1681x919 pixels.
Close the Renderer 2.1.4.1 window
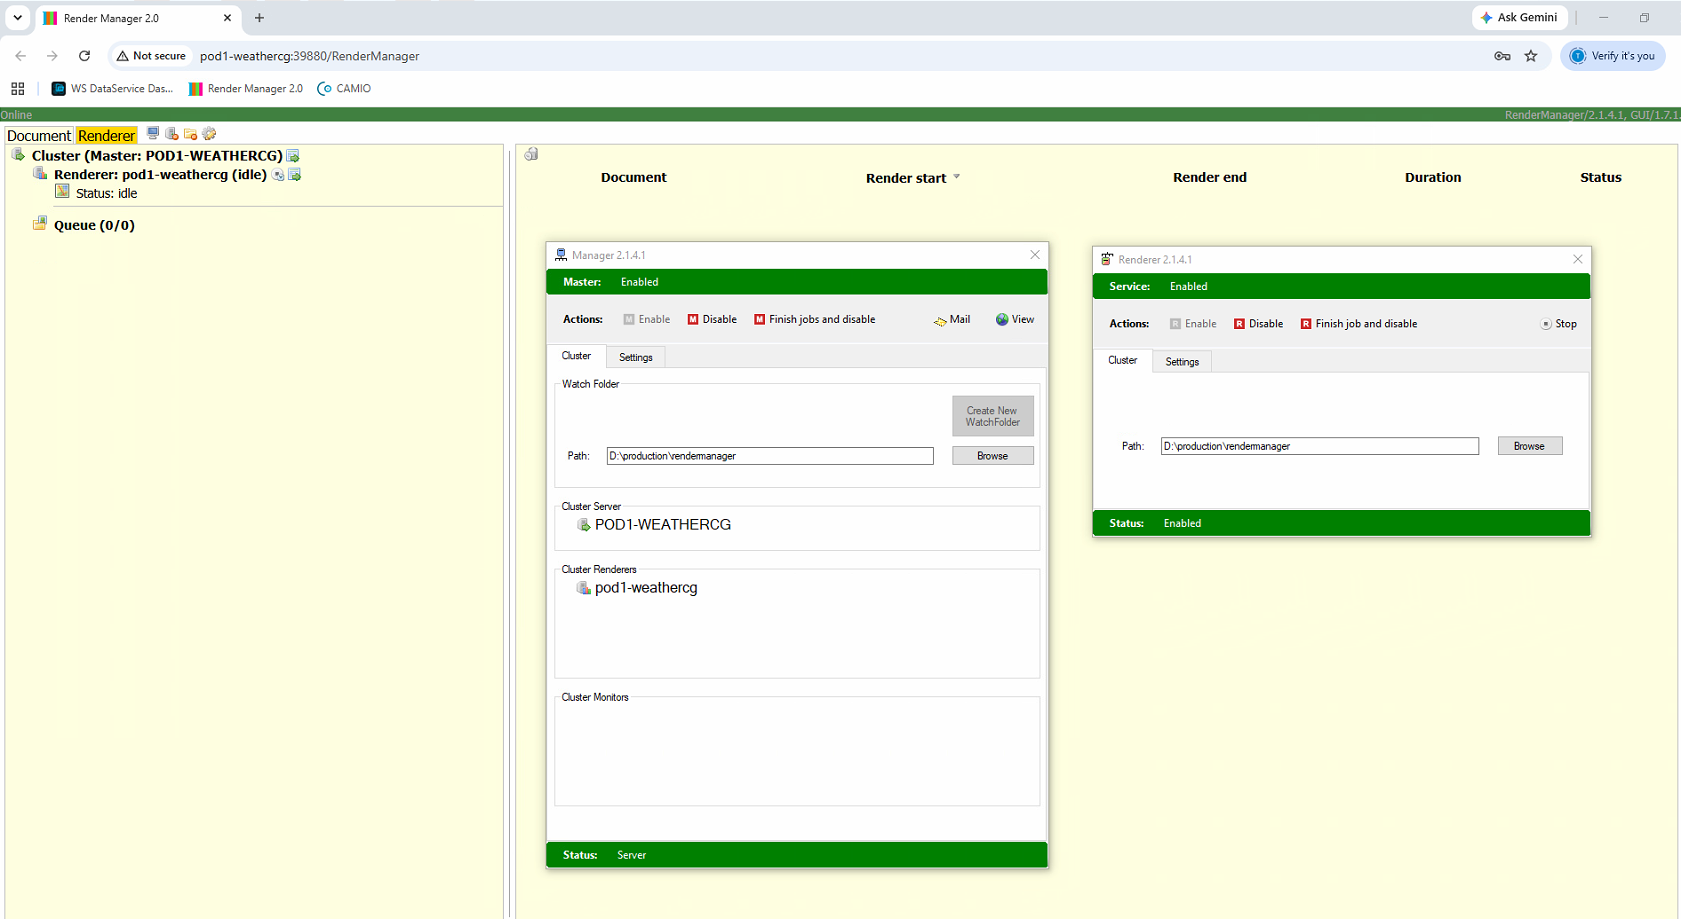coord(1578,259)
